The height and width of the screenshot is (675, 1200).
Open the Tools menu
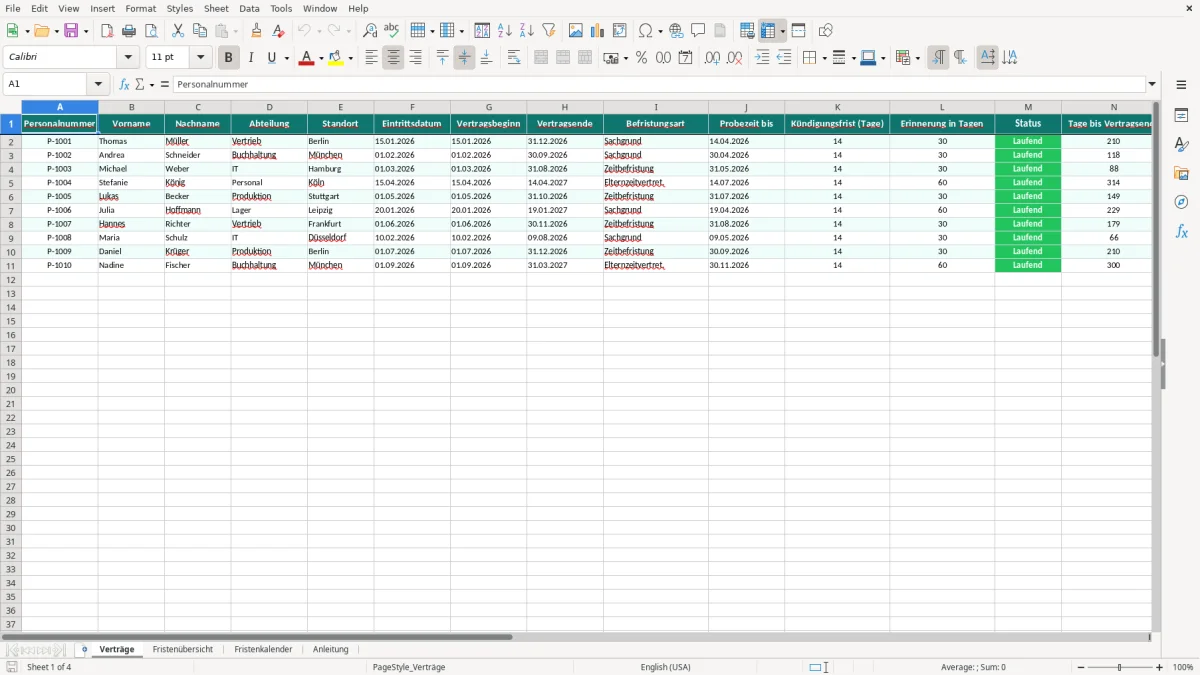[281, 8]
